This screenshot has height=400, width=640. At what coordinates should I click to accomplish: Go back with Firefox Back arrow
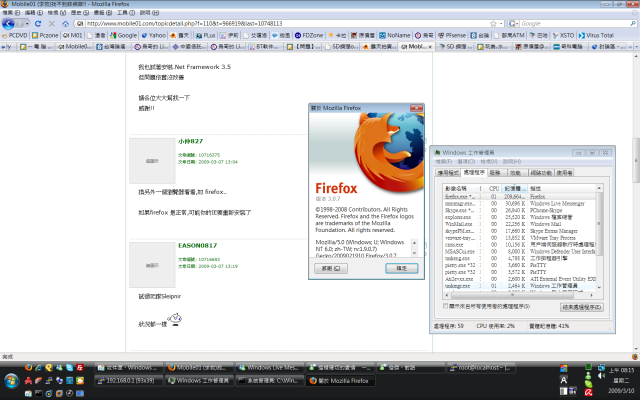tap(8, 24)
